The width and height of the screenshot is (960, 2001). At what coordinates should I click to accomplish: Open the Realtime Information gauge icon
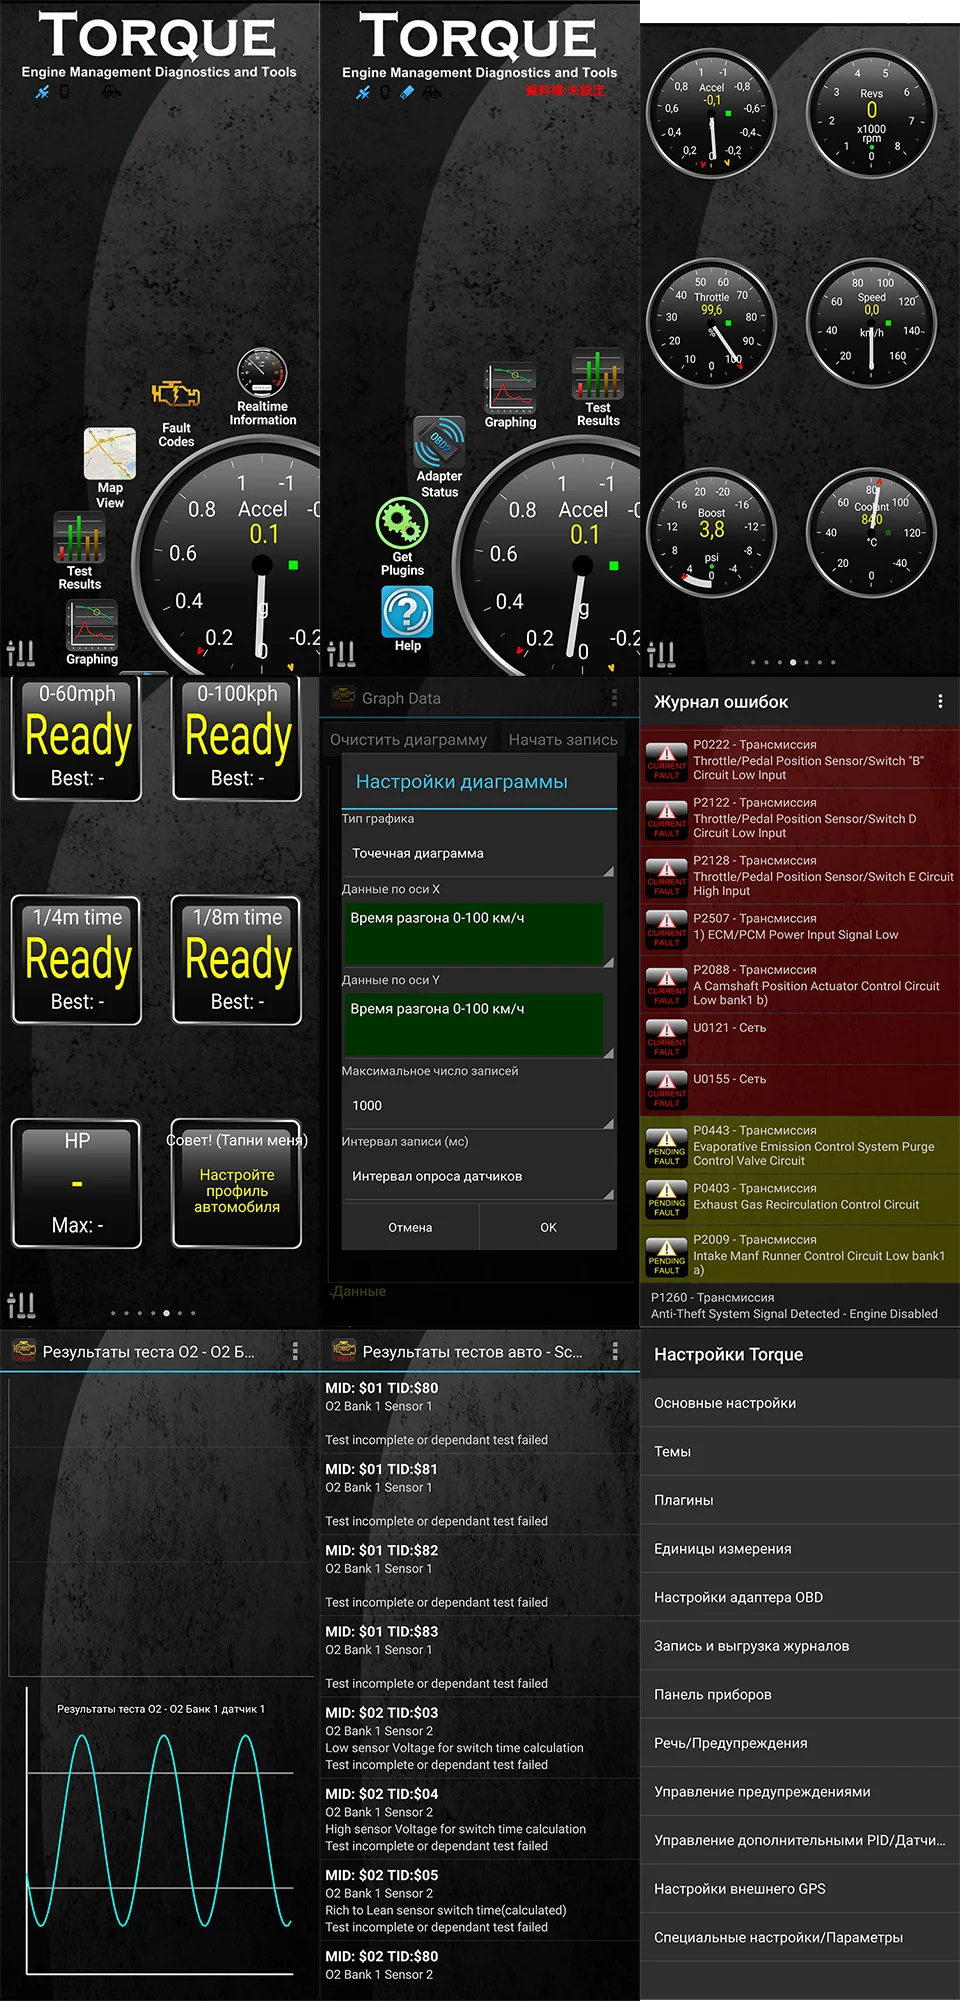262,372
